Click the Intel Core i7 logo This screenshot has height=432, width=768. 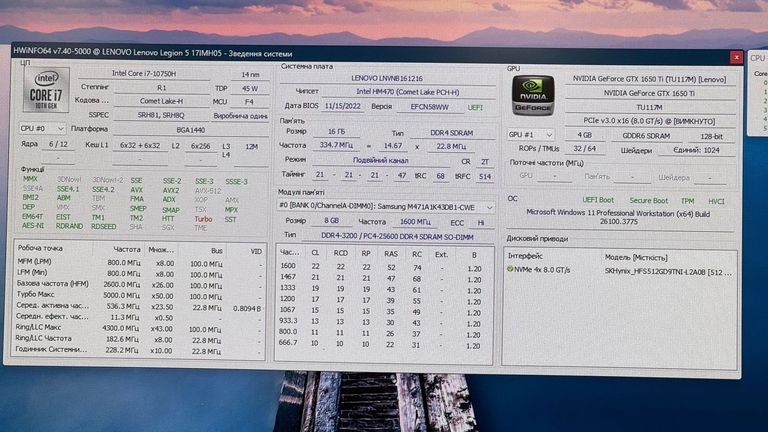tap(46, 90)
